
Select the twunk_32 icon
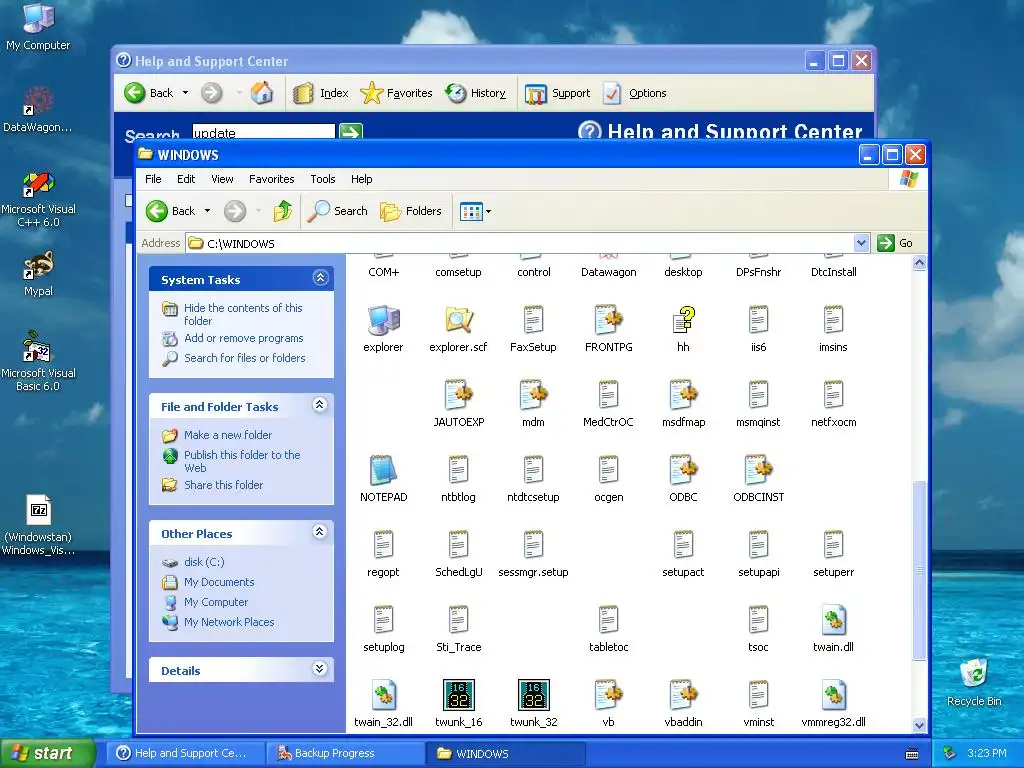[x=534, y=695]
